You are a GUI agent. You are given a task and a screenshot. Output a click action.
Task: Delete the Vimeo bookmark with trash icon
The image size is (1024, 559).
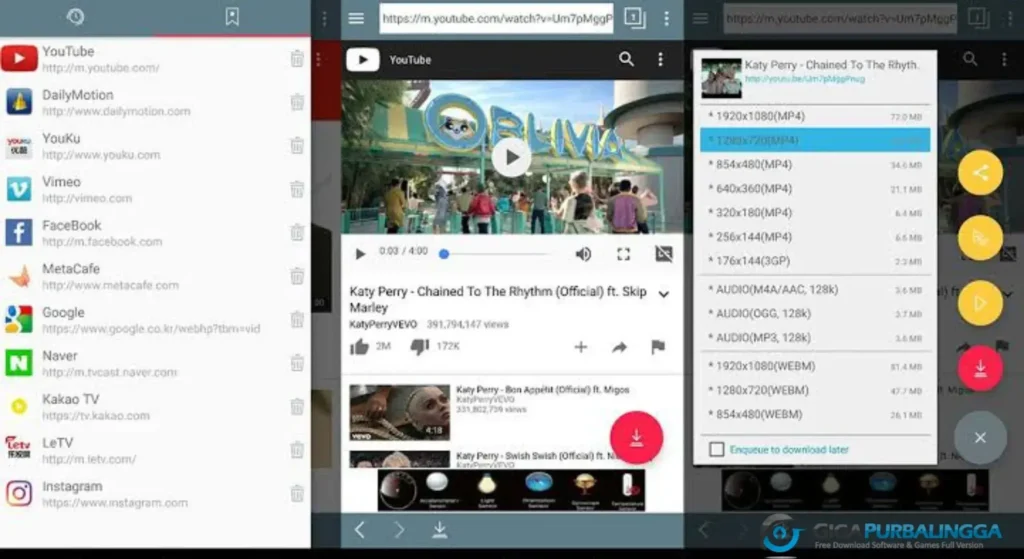coord(297,189)
